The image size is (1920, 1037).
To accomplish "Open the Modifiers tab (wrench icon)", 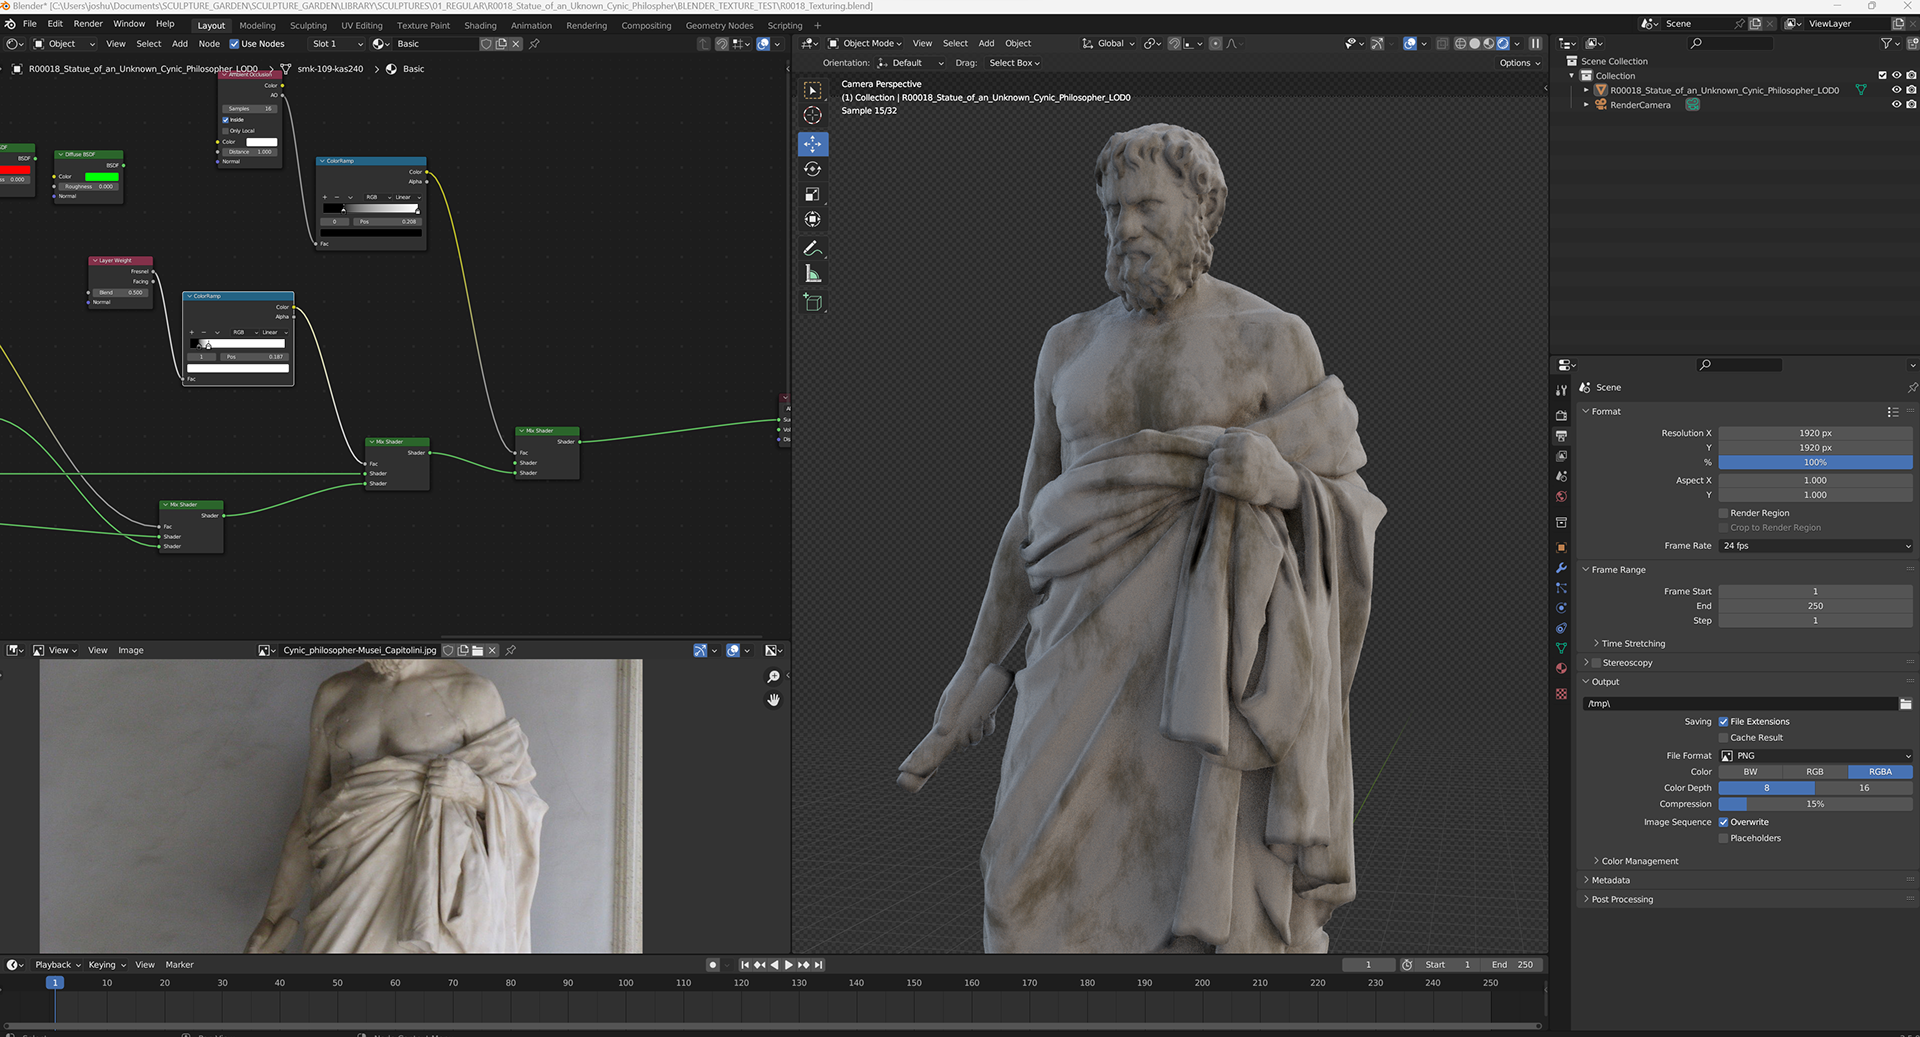I will pos(1561,568).
